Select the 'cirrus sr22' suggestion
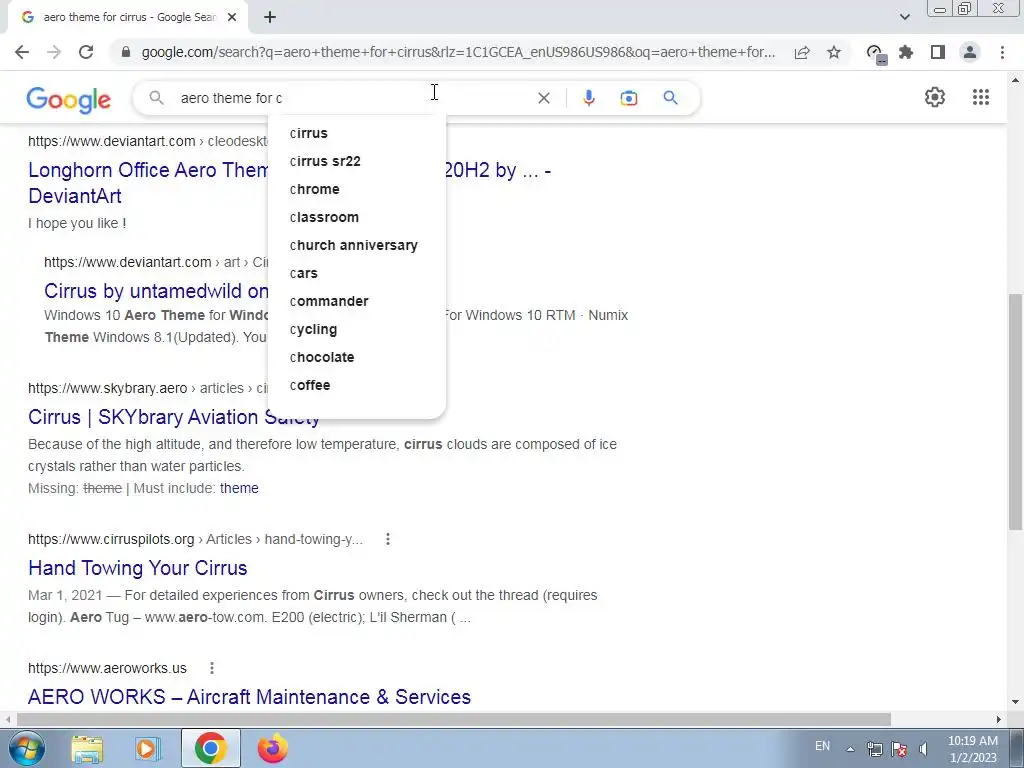The width and height of the screenshot is (1024, 768). pyautogui.click(x=357, y=161)
